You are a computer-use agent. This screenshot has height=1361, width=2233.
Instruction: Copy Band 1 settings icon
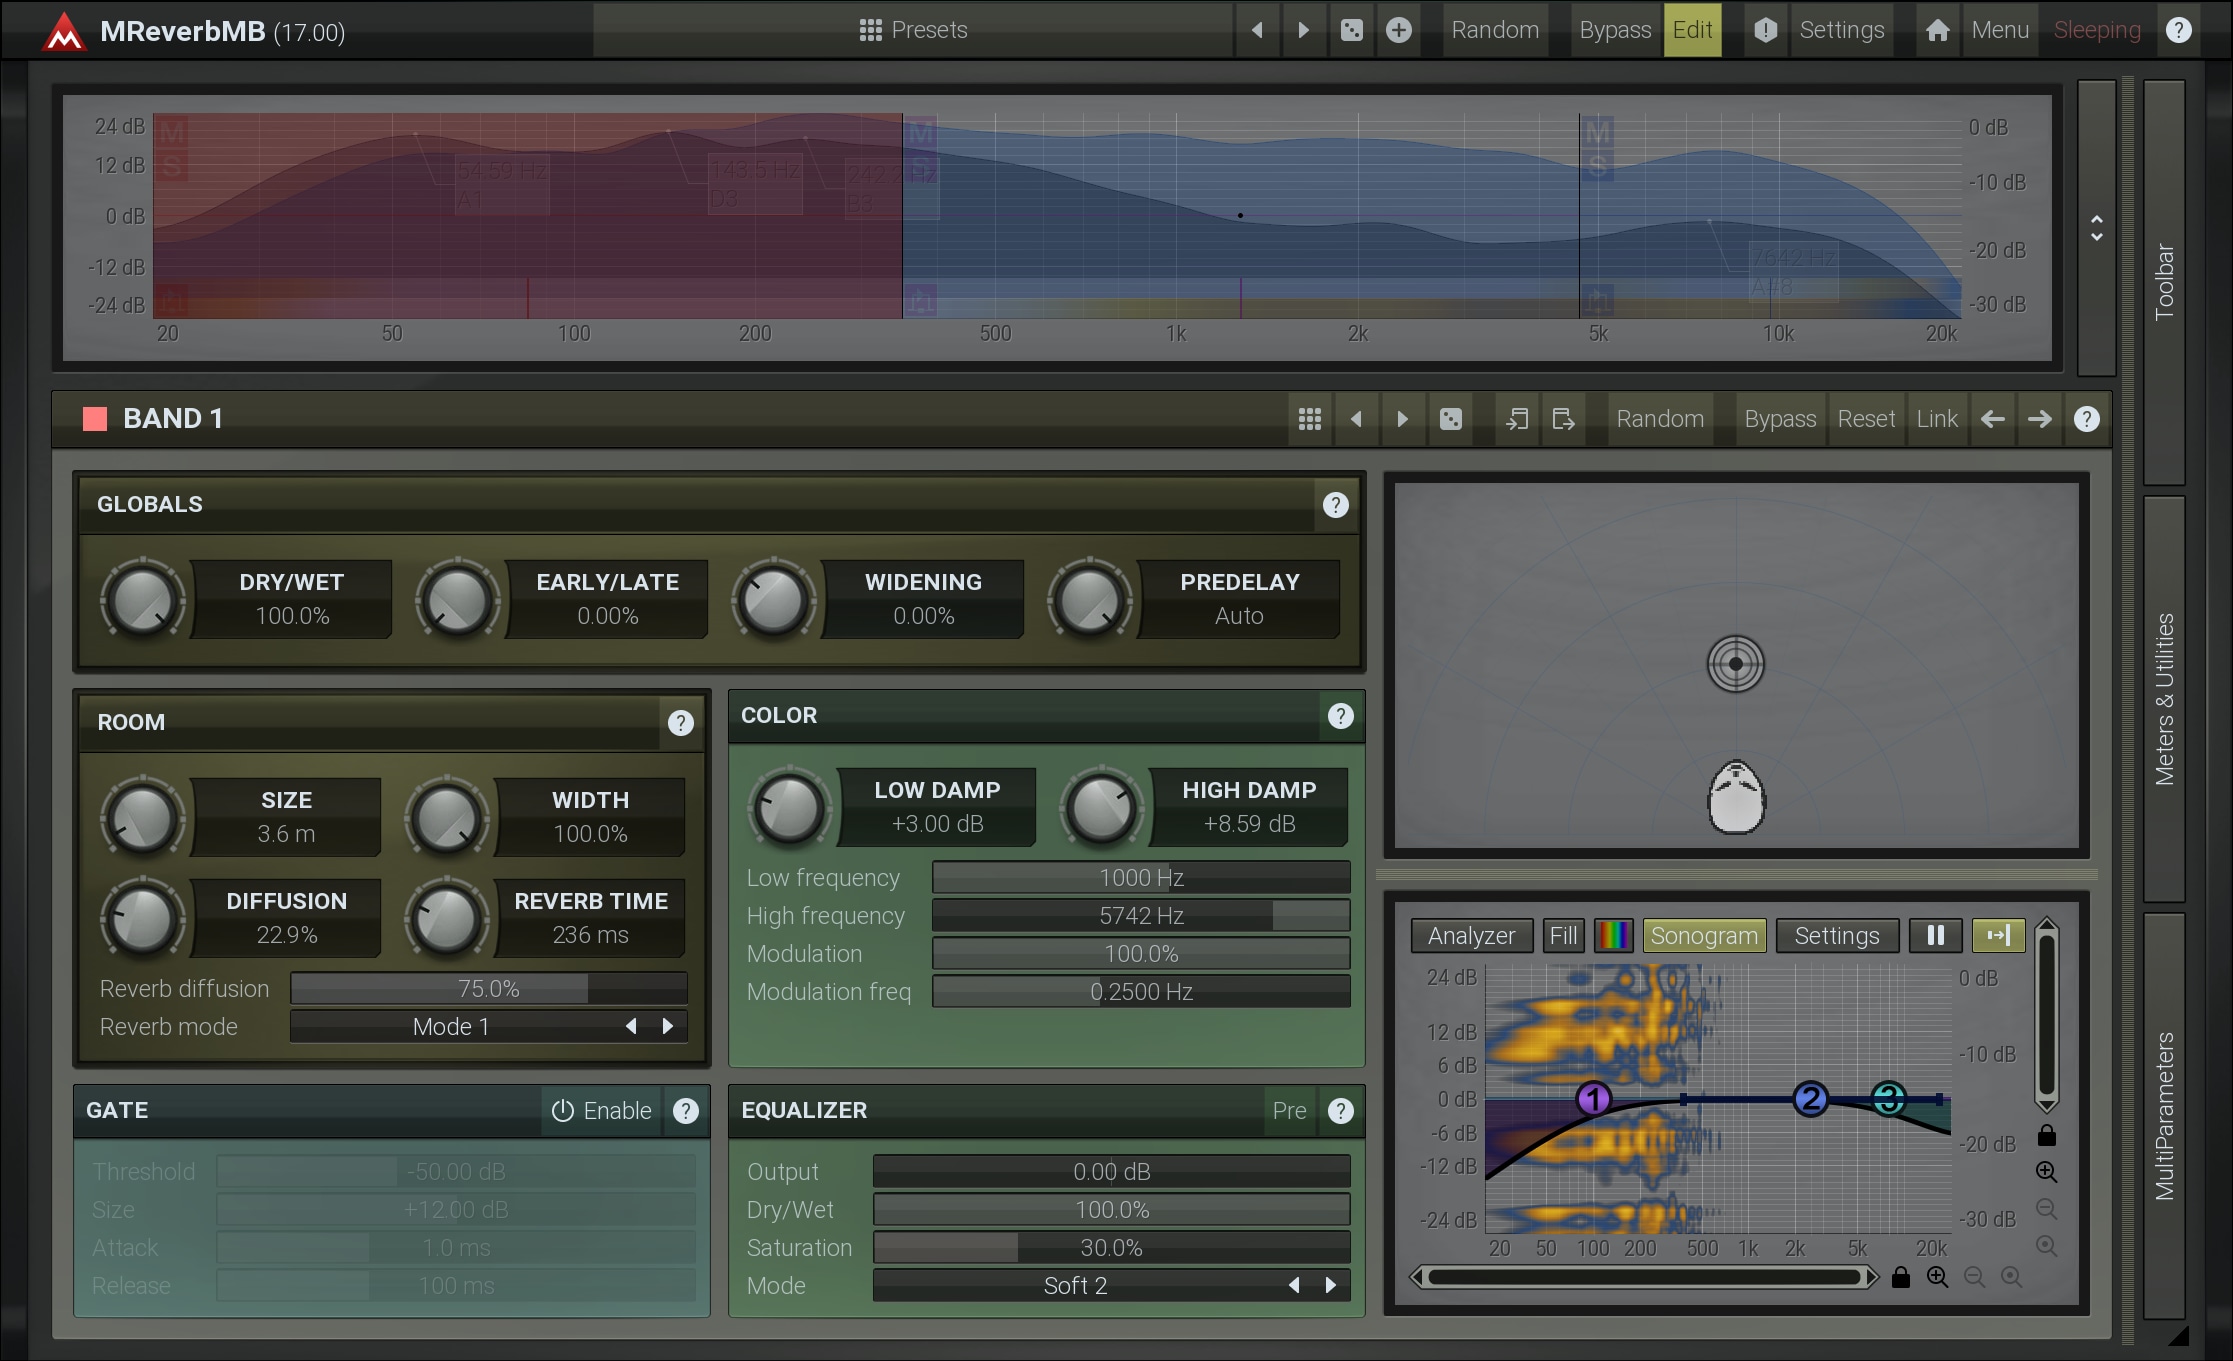point(1517,419)
